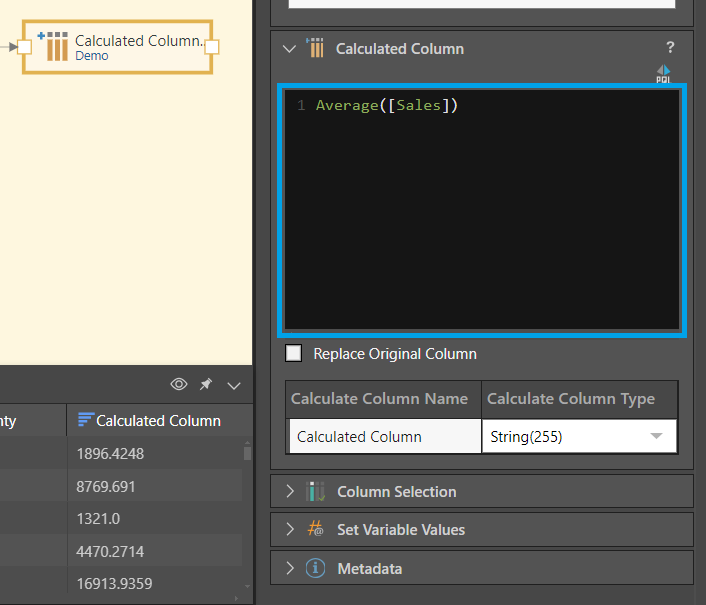Collapse preview panel with chevron arrow

(234, 385)
